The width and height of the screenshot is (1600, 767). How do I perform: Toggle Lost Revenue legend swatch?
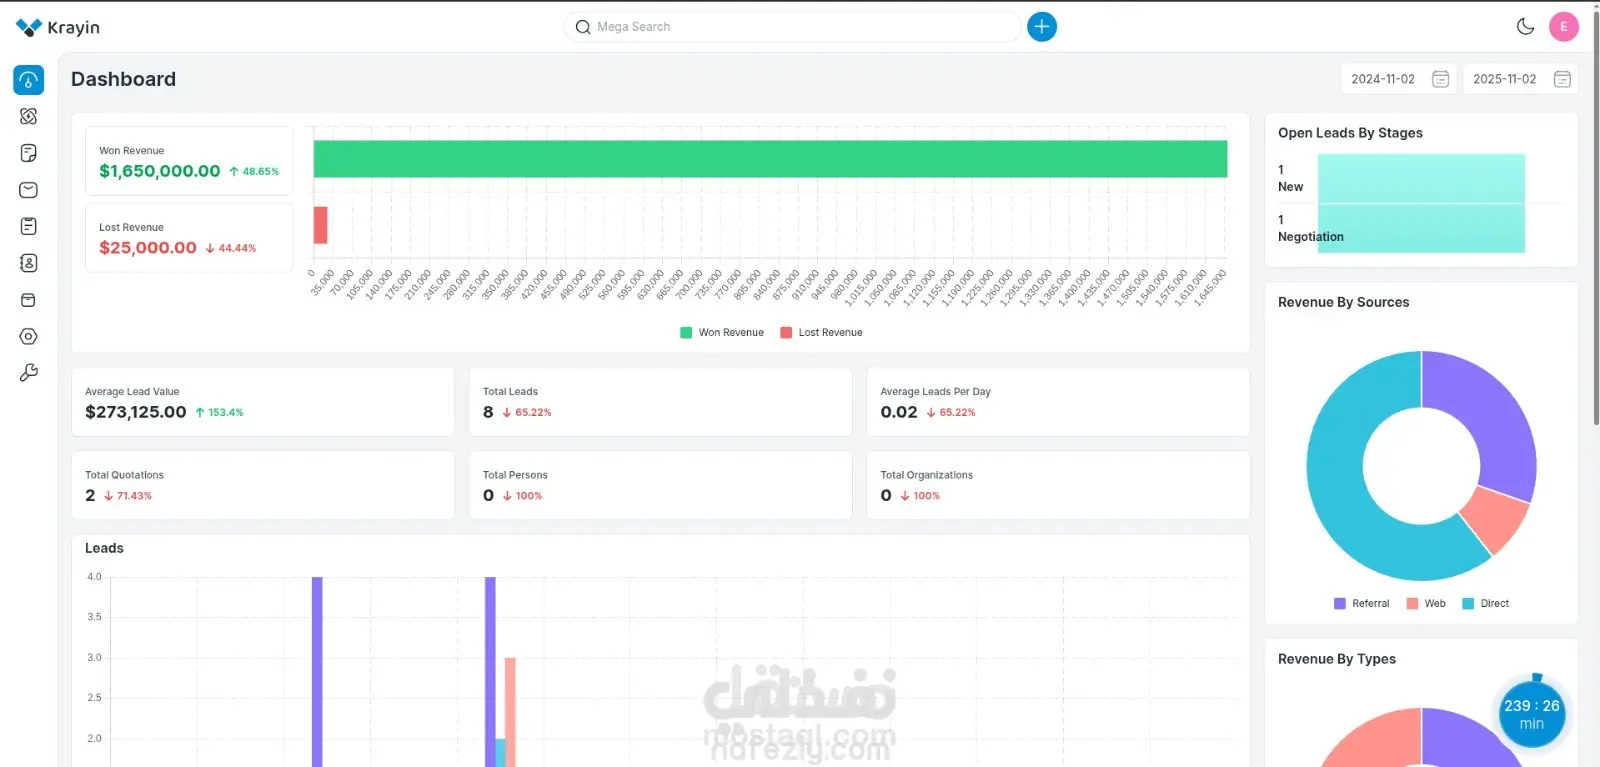tap(786, 333)
